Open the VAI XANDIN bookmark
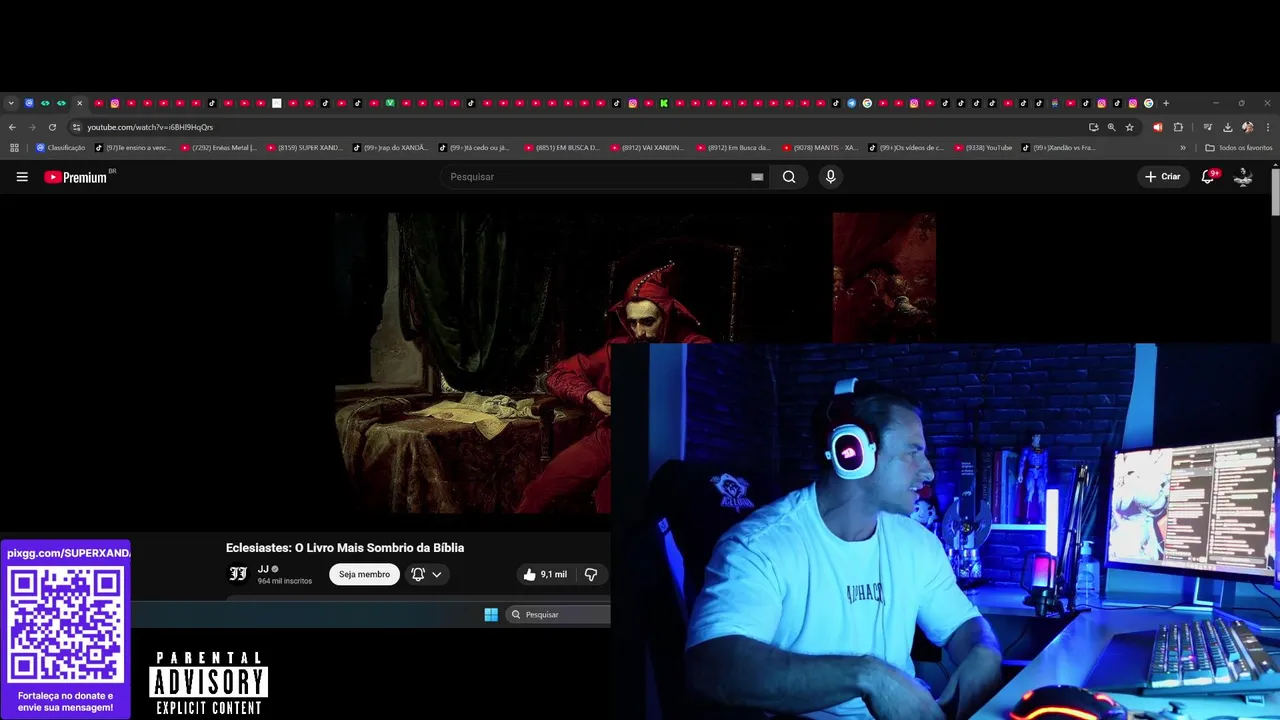 click(648, 148)
